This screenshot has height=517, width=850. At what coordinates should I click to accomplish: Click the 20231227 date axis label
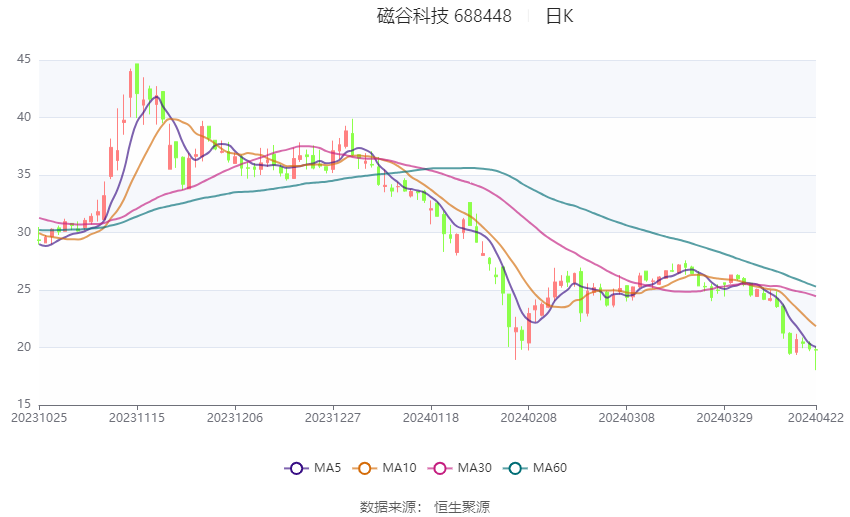pyautogui.click(x=333, y=418)
